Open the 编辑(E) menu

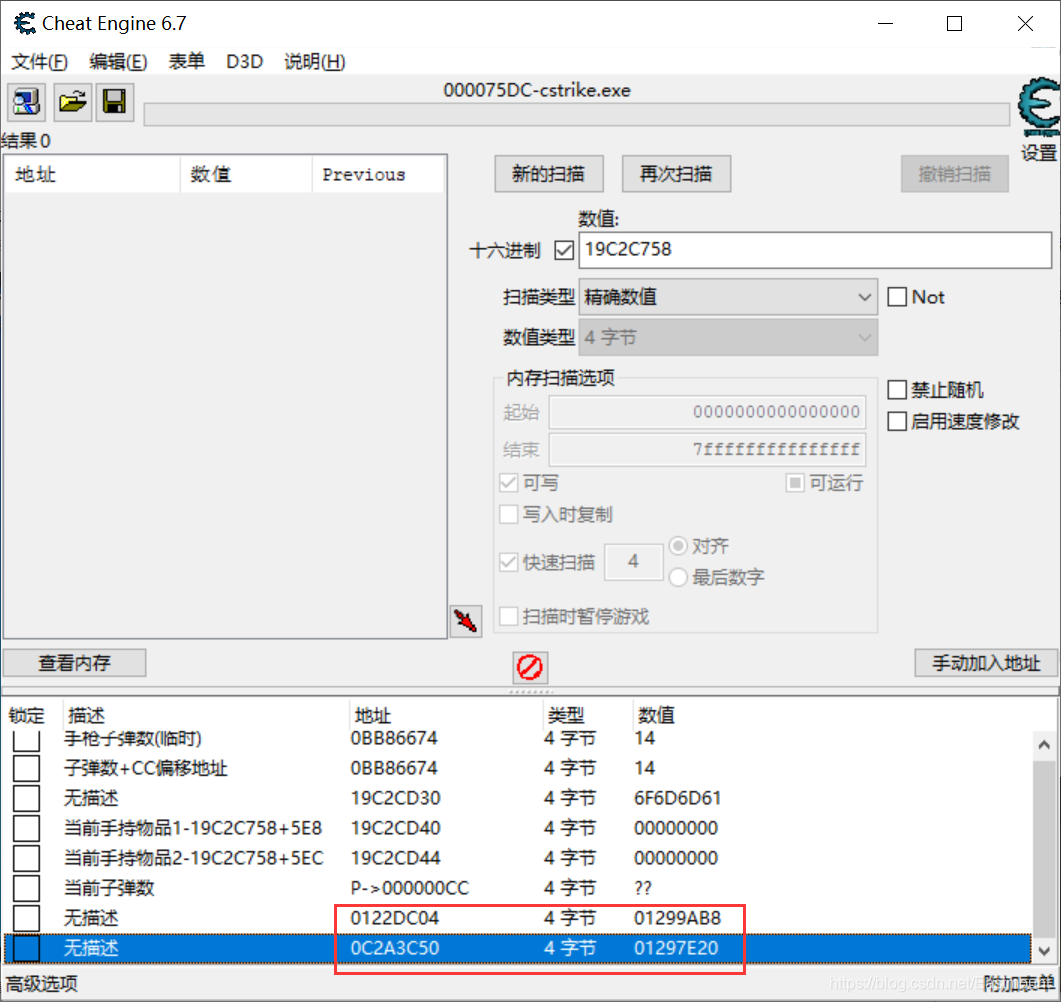[118, 62]
